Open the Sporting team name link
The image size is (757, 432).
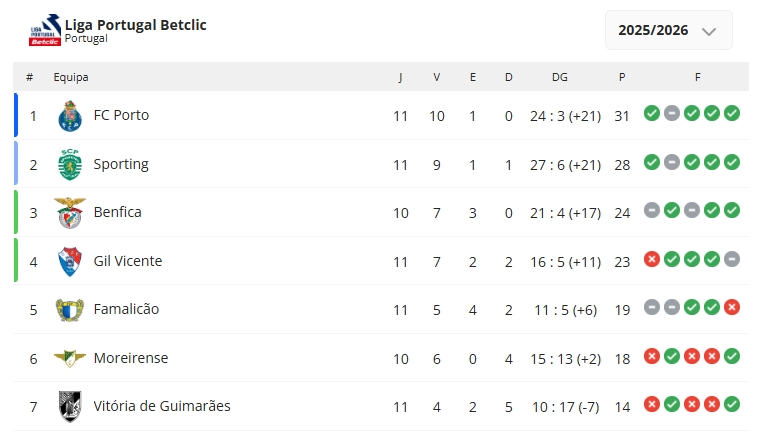(121, 164)
